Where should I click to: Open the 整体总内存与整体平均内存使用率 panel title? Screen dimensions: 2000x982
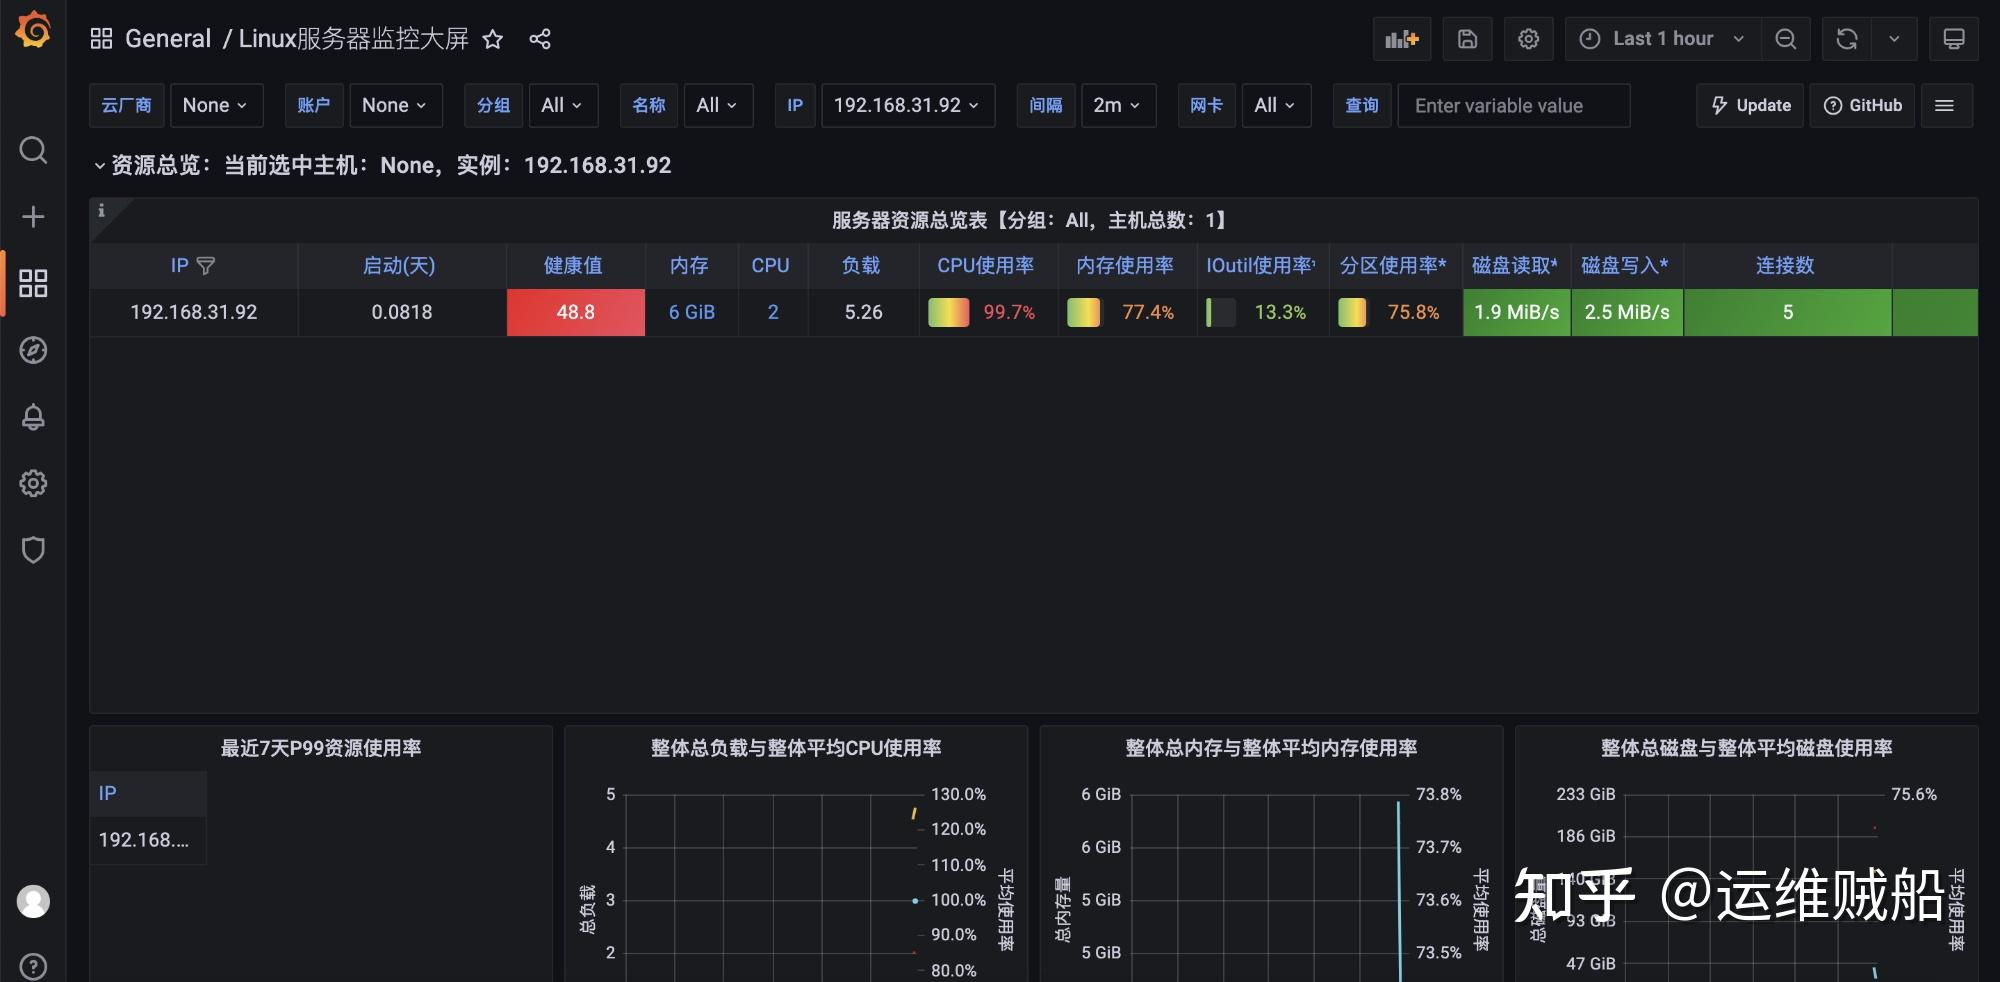click(1271, 748)
